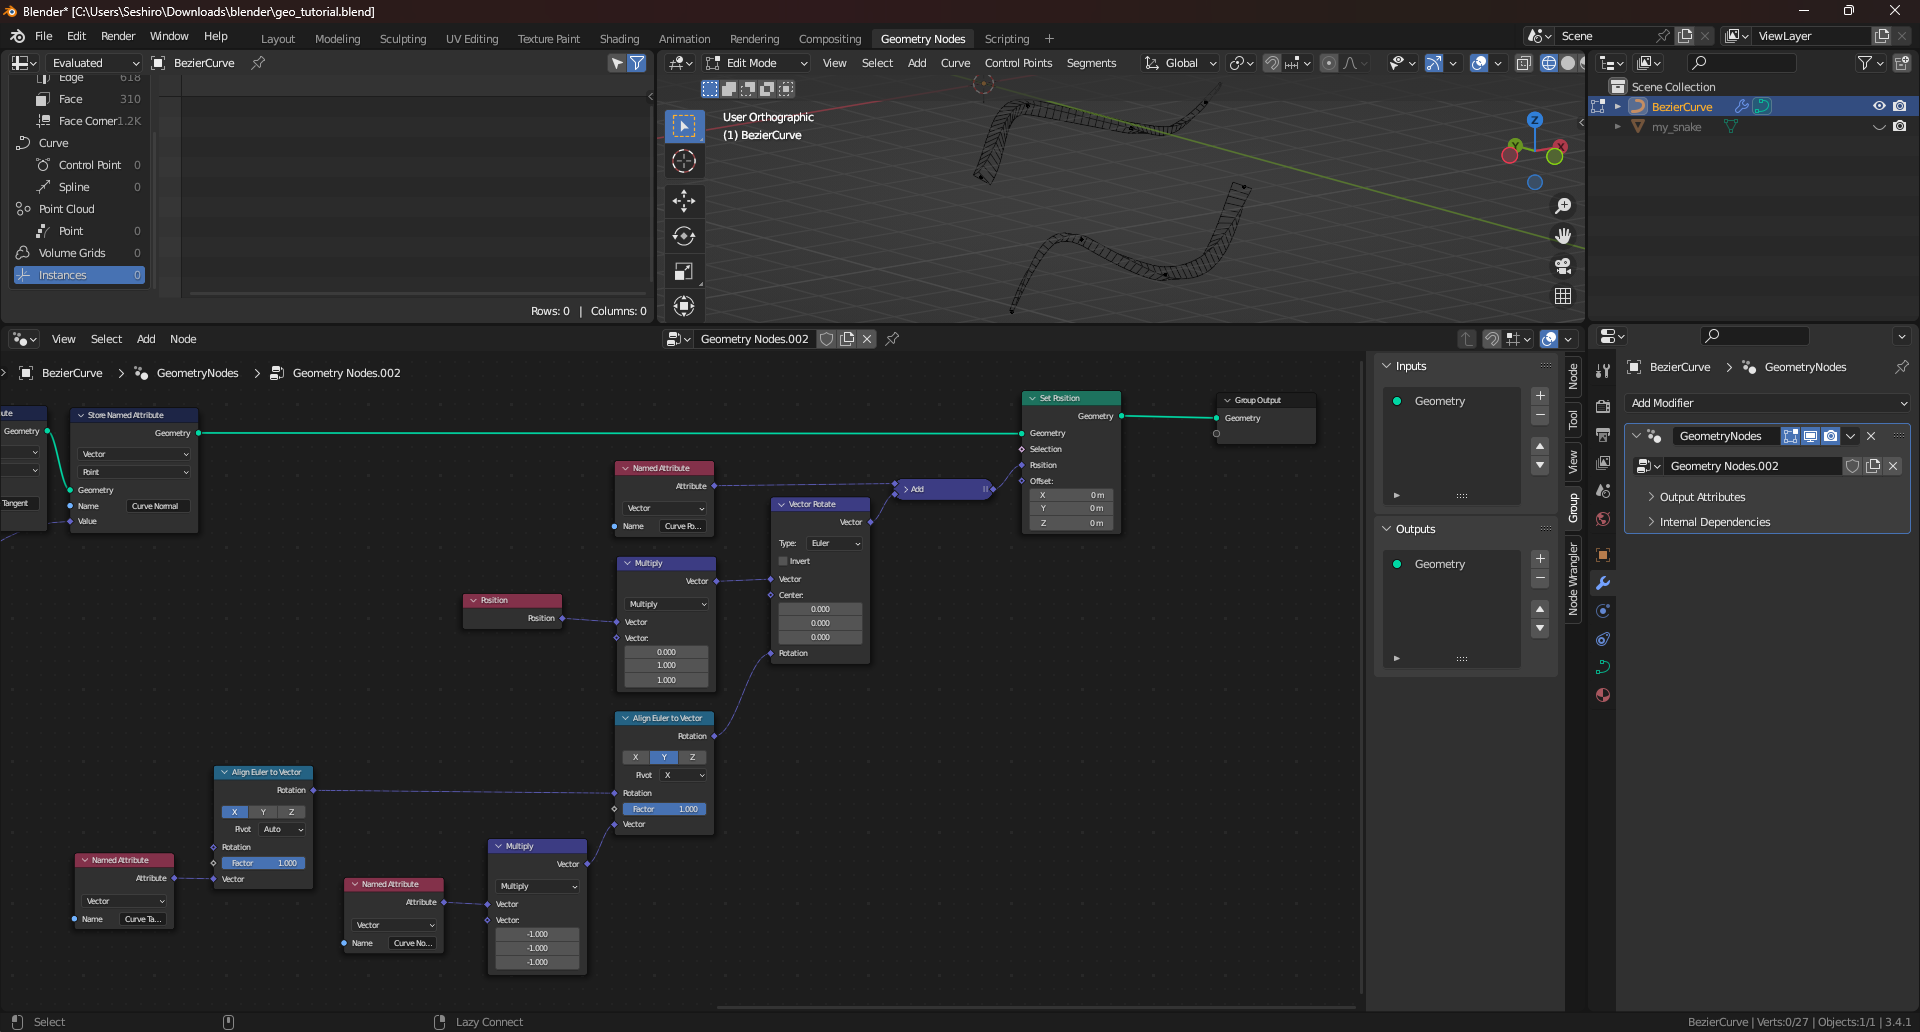This screenshot has height=1032, width=1920.
Task: Adjust the Factor slider in Align Euler to Vector
Action: pyautogui.click(x=664, y=809)
